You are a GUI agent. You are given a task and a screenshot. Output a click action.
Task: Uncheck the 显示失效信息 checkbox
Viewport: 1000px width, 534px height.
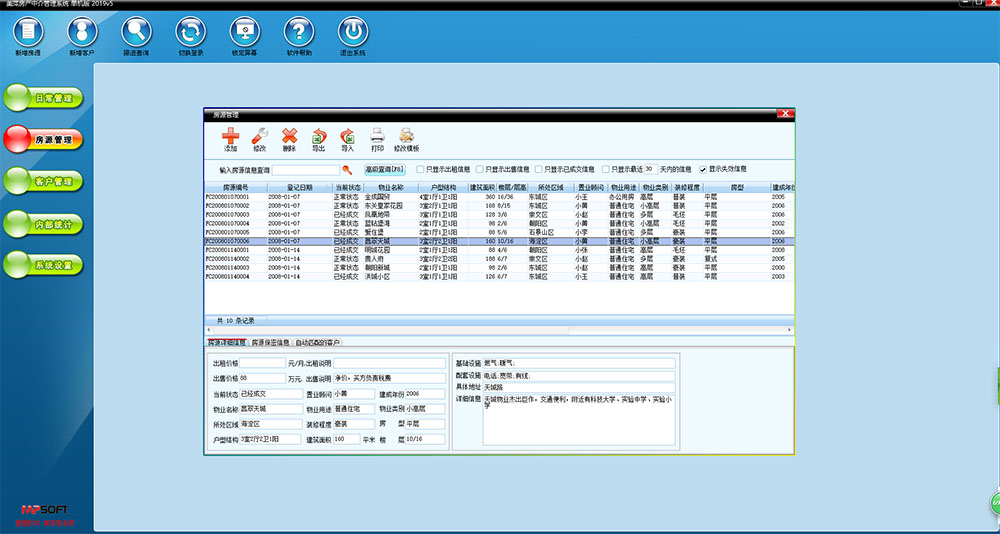click(703, 170)
